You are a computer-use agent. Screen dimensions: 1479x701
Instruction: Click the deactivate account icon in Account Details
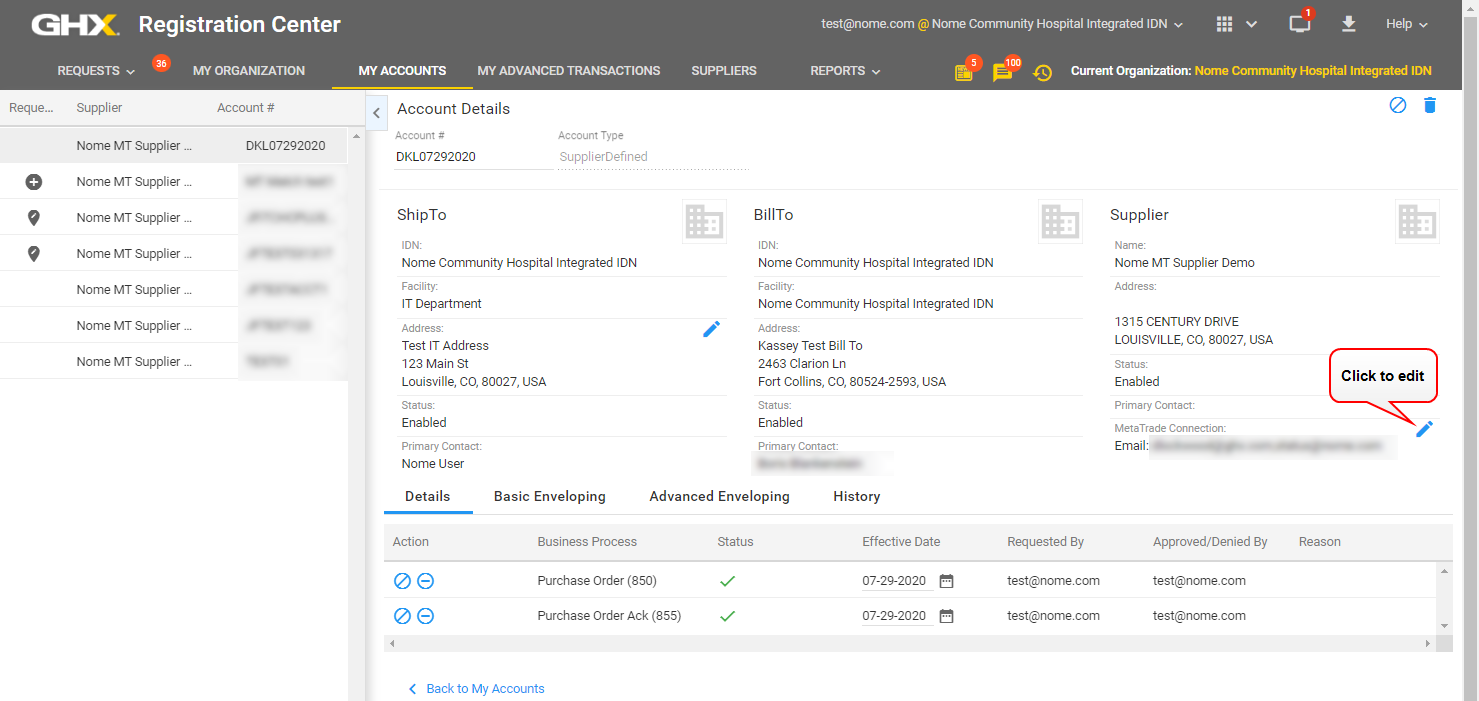click(1398, 105)
